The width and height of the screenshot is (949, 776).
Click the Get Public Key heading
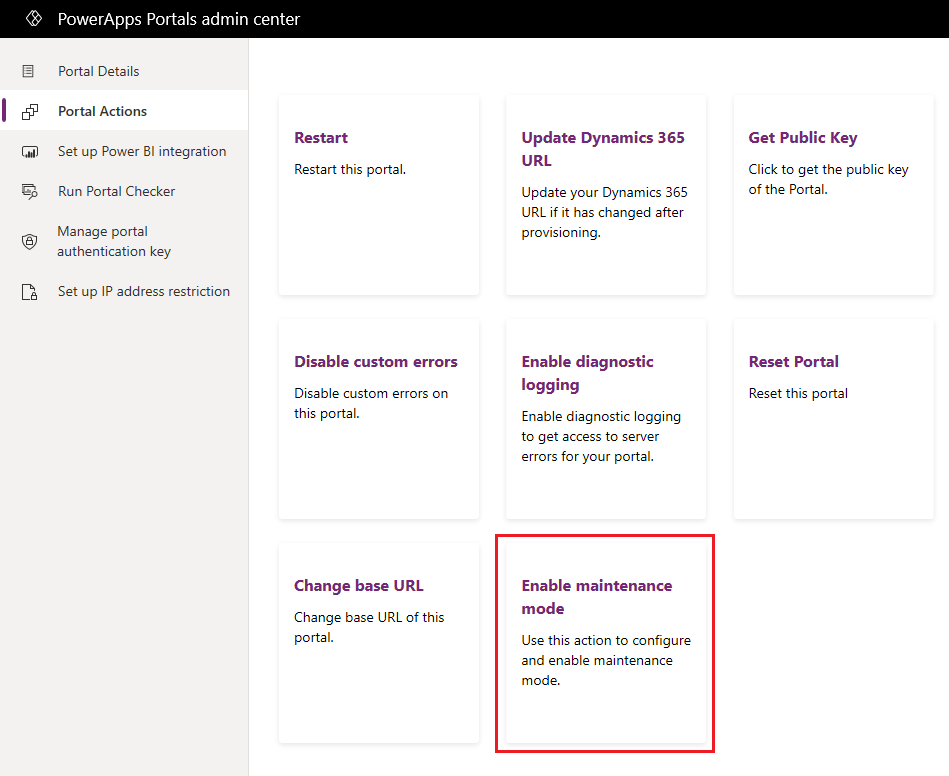(x=803, y=138)
